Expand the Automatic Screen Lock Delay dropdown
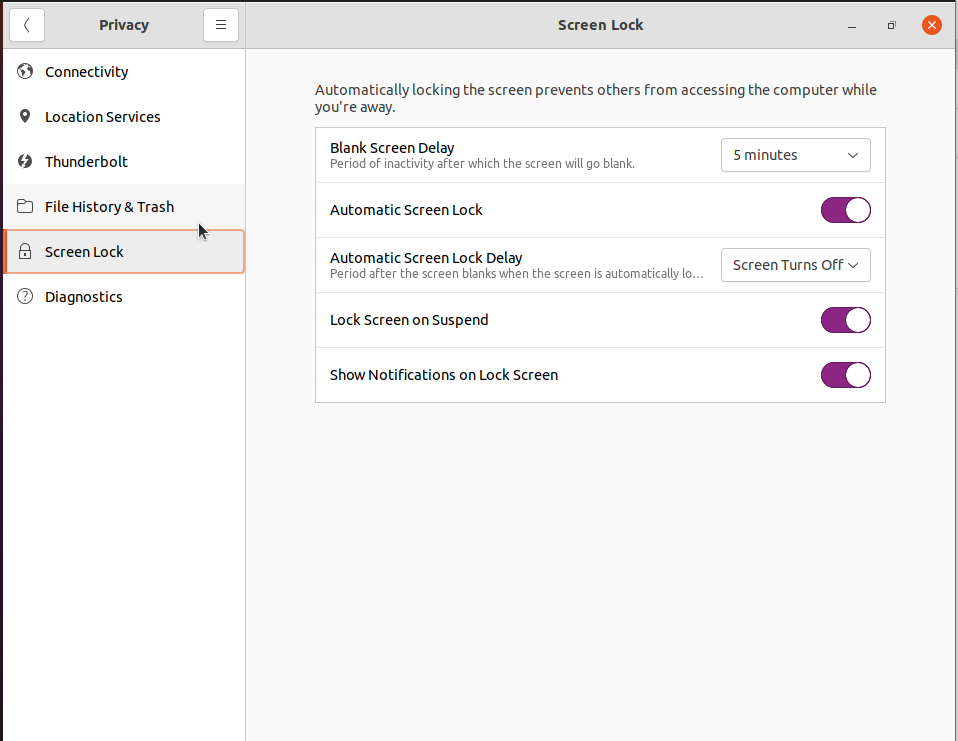 [x=795, y=265]
